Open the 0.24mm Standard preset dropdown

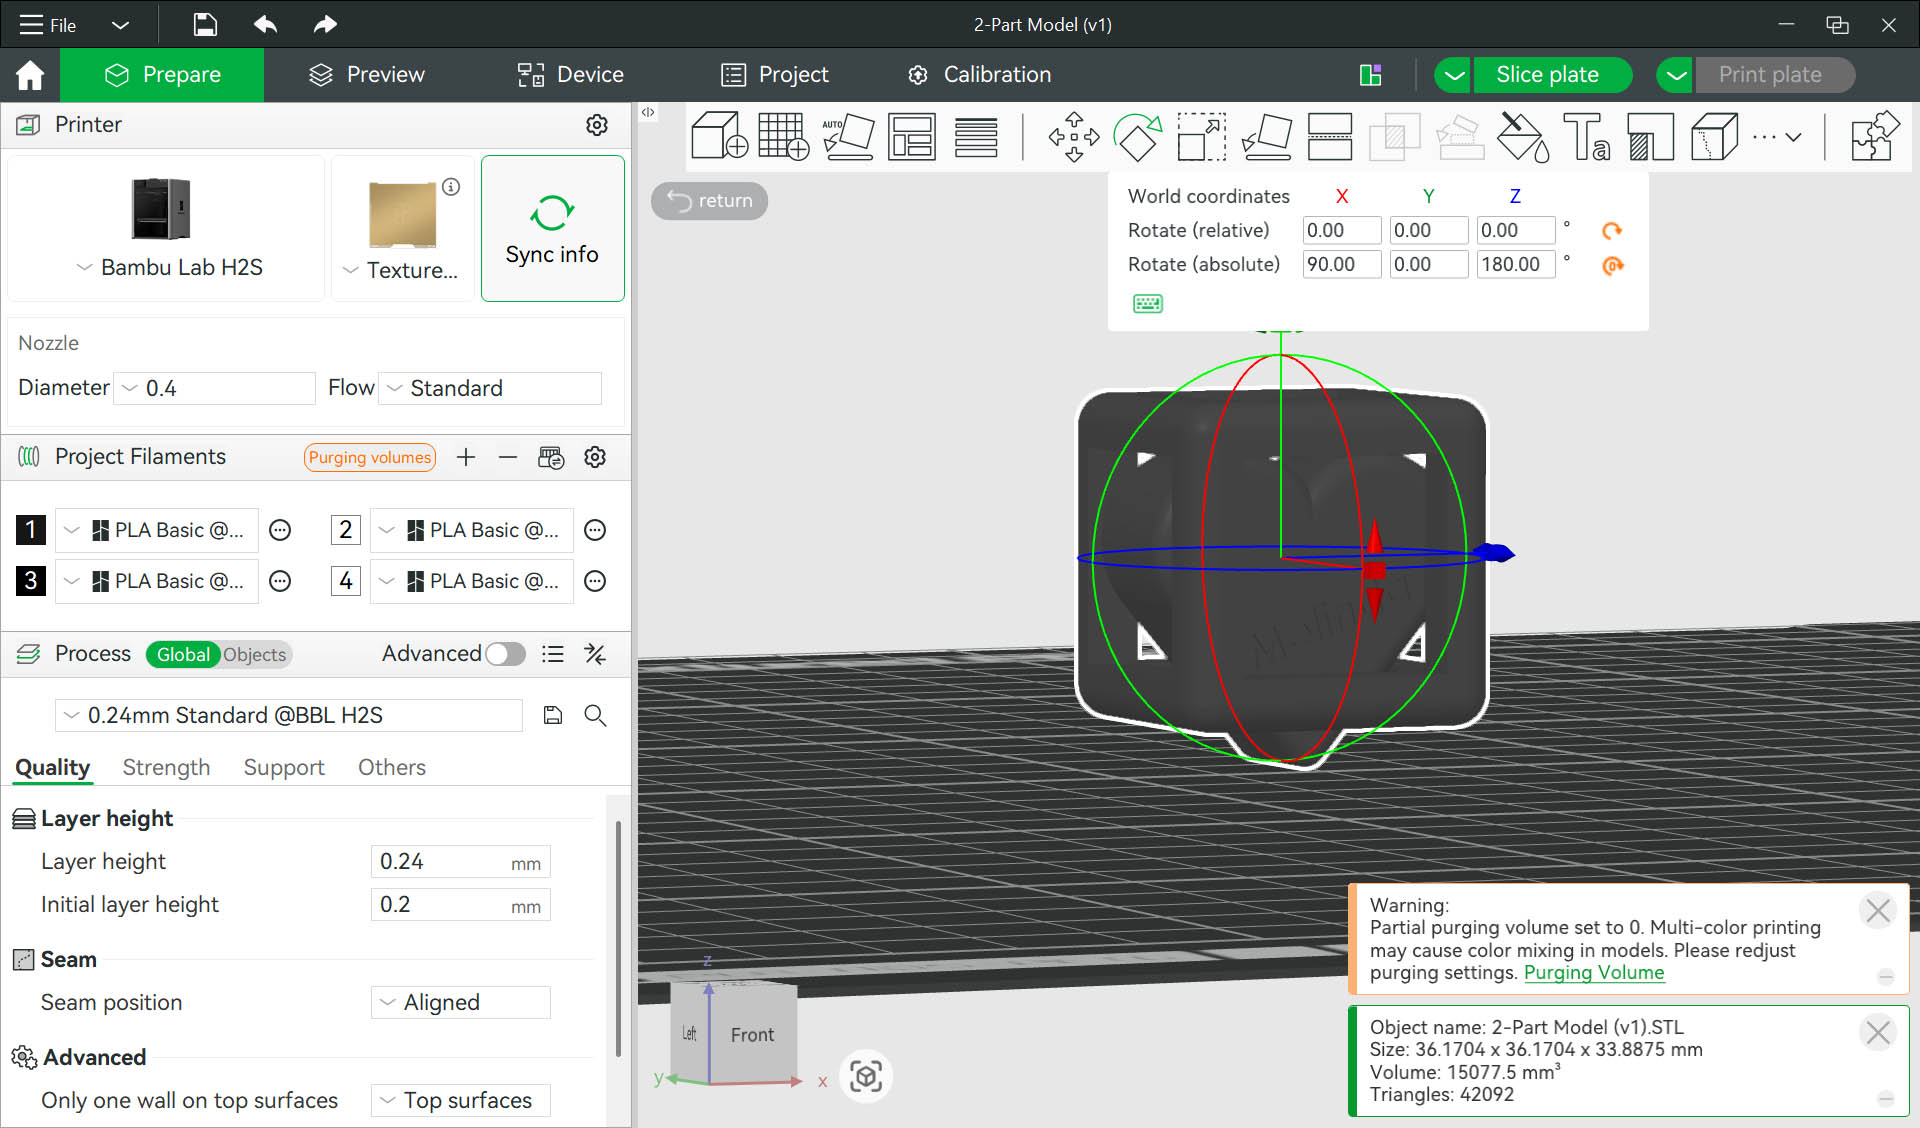[x=288, y=715]
